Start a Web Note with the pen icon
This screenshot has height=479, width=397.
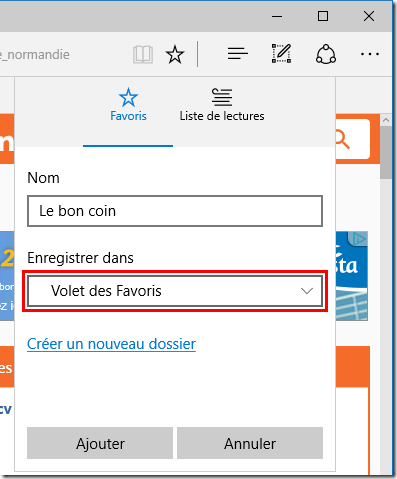[x=281, y=53]
